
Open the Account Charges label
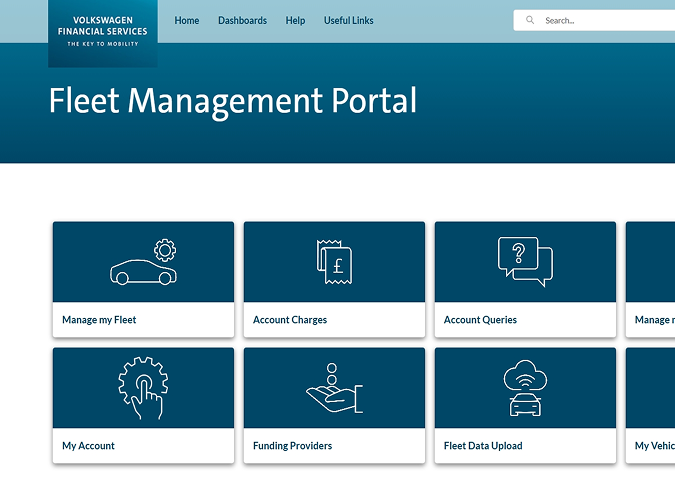tap(290, 320)
